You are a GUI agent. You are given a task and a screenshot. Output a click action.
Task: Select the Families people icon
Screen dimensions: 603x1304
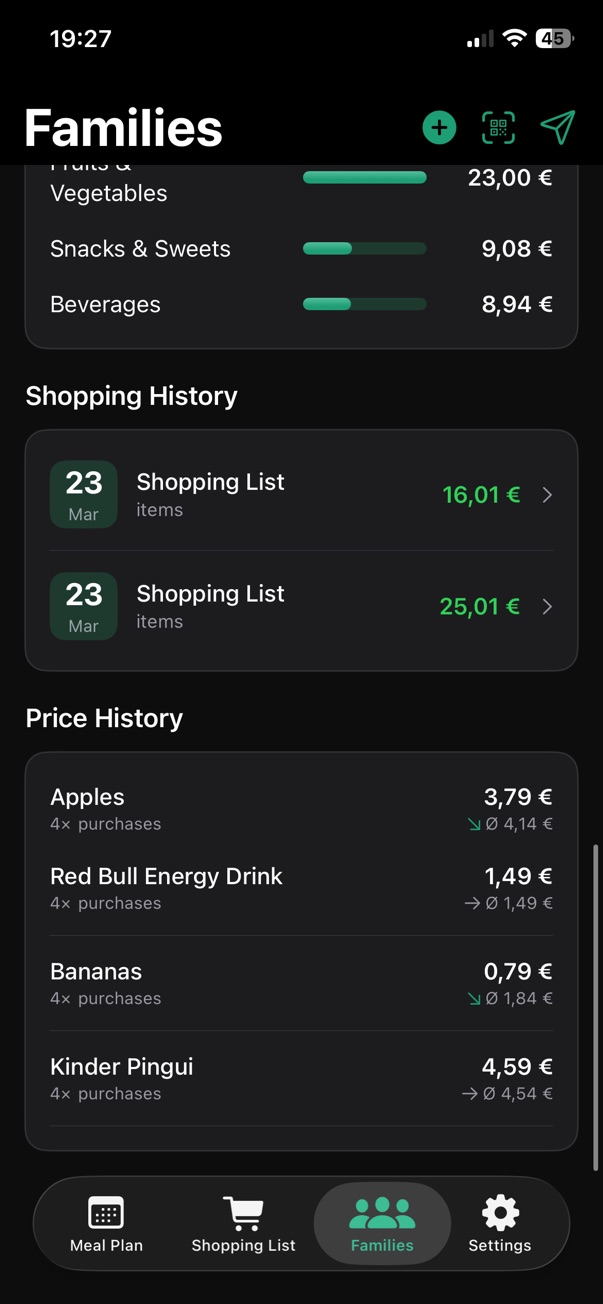382,1213
